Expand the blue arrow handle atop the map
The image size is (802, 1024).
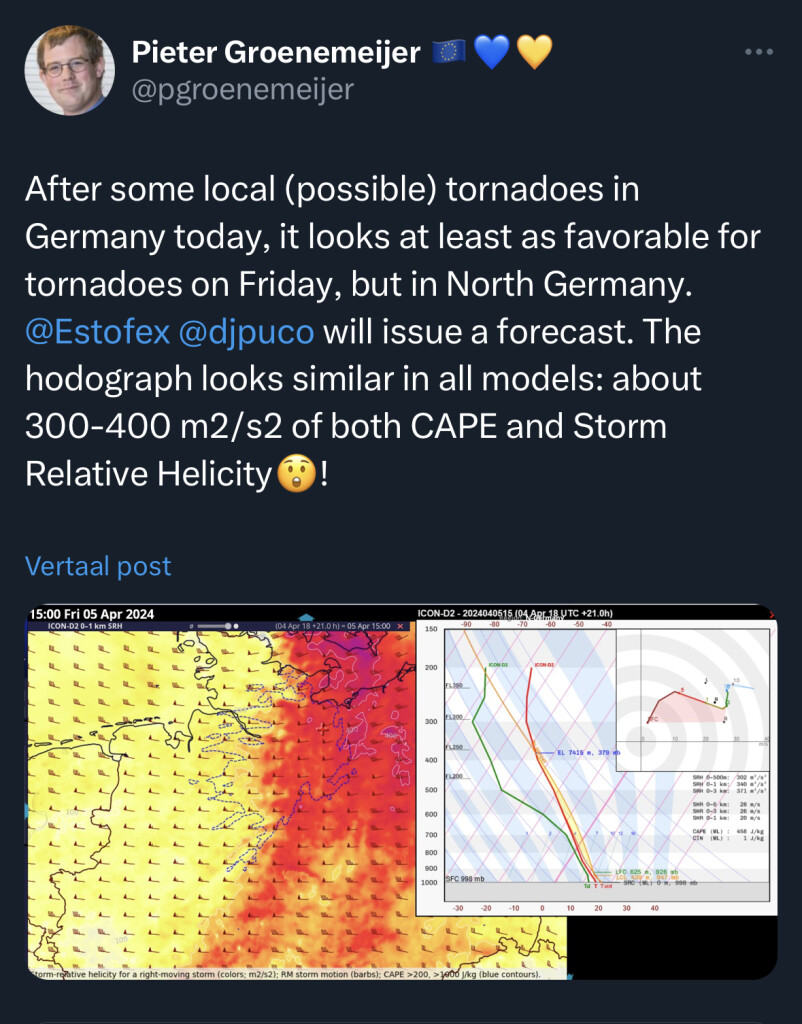pyautogui.click(x=306, y=617)
